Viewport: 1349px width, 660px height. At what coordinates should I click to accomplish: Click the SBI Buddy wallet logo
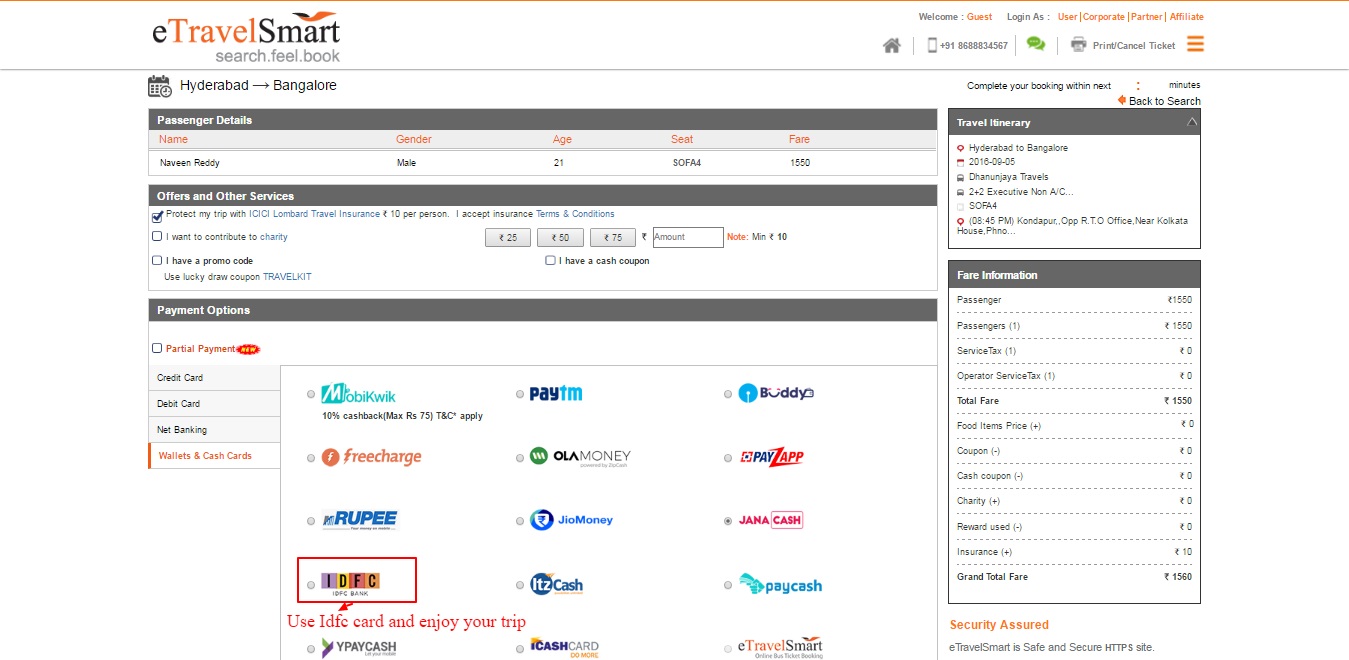[x=776, y=393]
